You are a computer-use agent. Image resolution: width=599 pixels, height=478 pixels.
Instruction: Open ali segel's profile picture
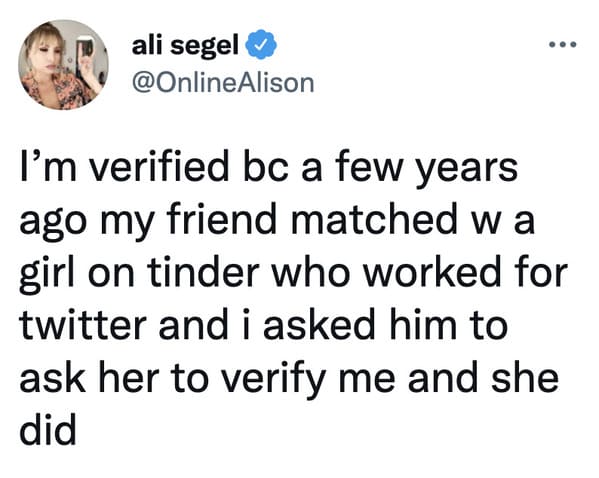click(63, 65)
